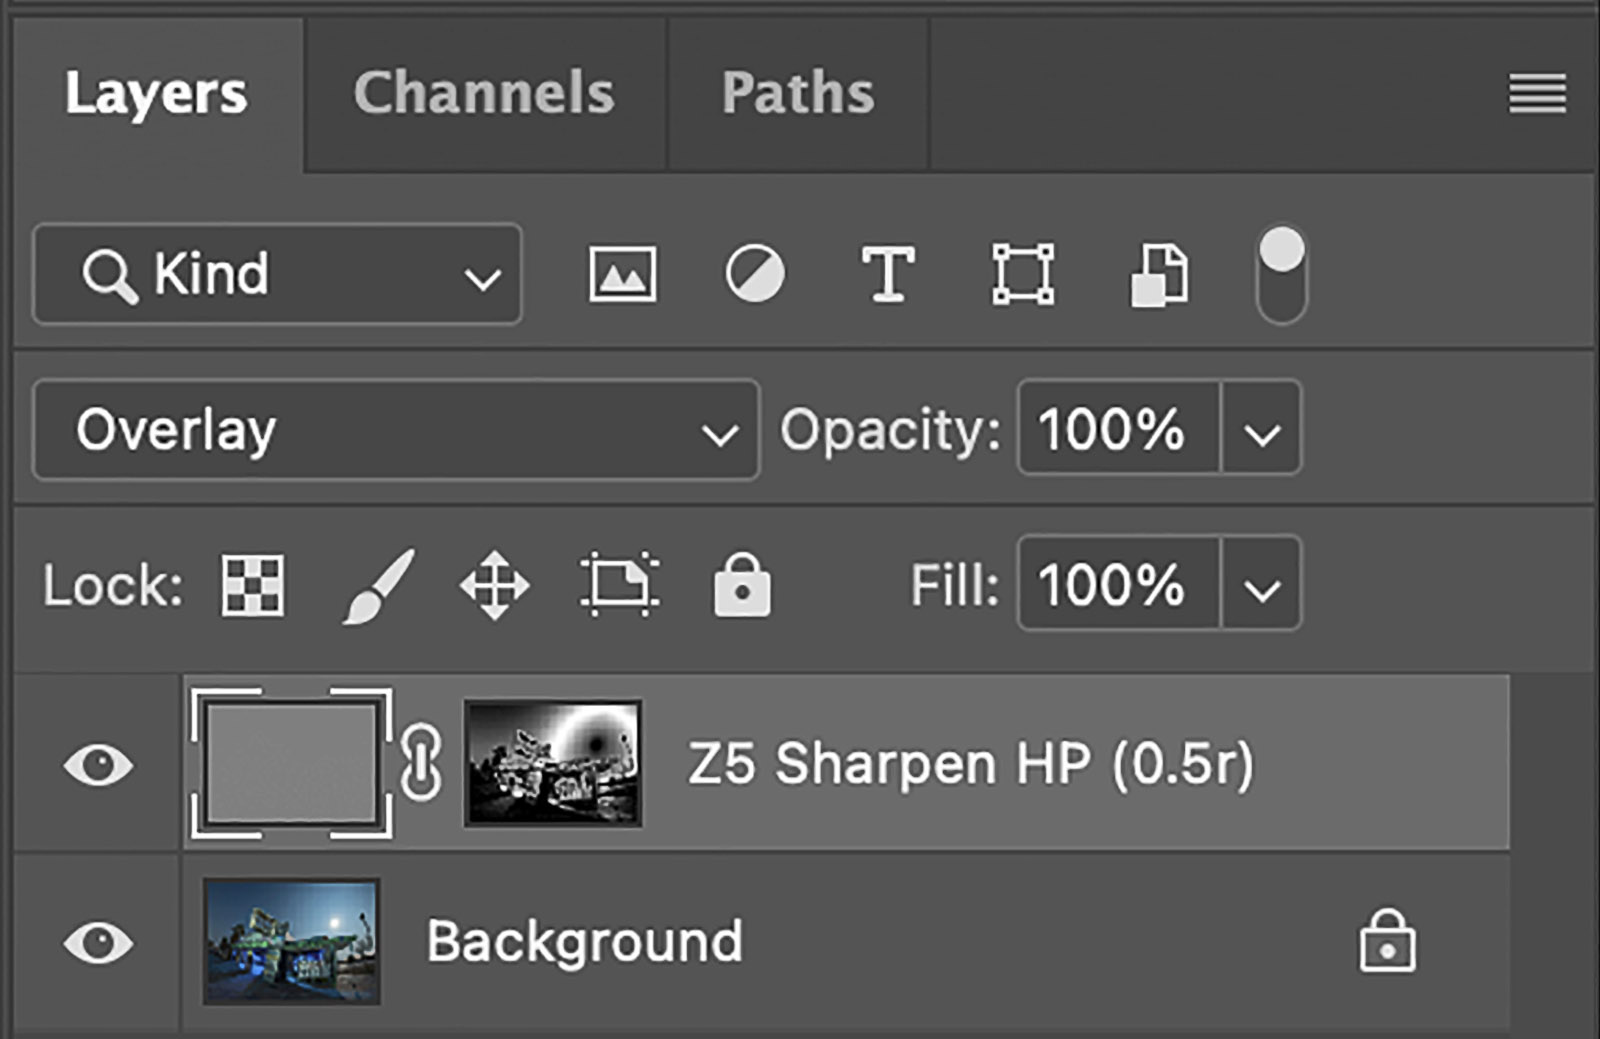Open the Overlay blend mode dropdown
The width and height of the screenshot is (1600, 1039).
pos(396,431)
